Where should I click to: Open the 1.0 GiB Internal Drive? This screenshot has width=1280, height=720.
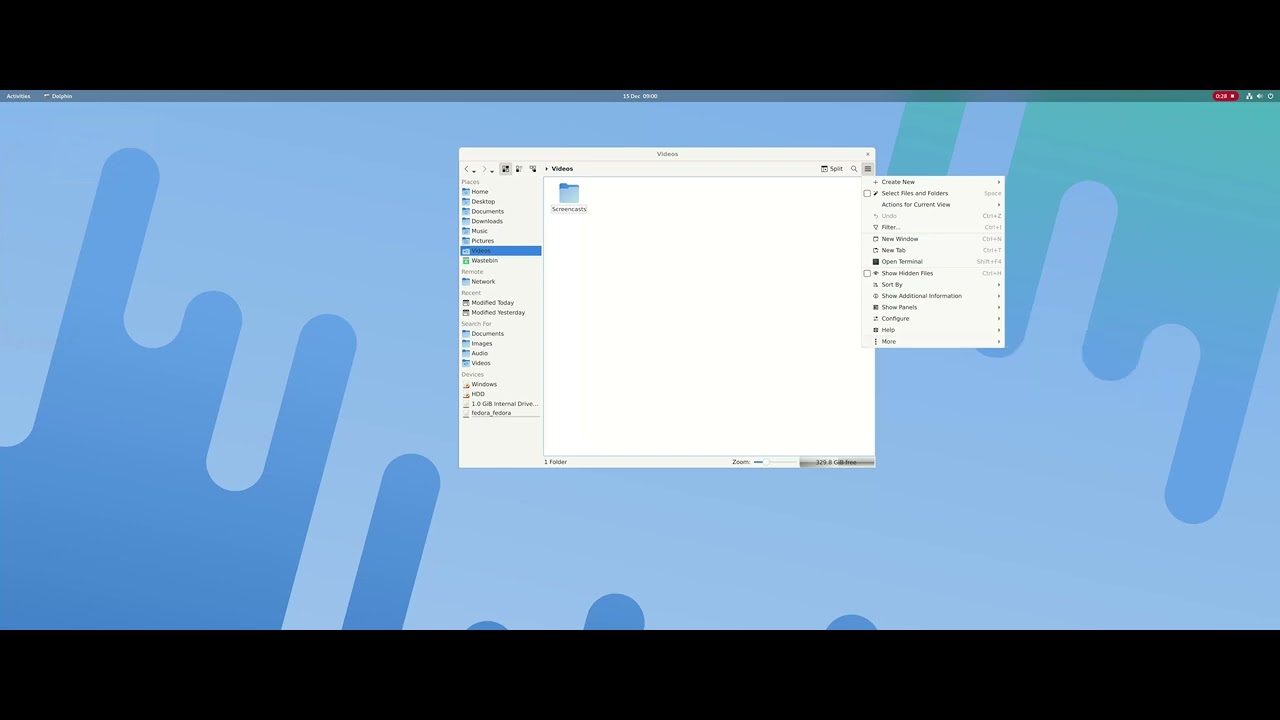click(501, 404)
